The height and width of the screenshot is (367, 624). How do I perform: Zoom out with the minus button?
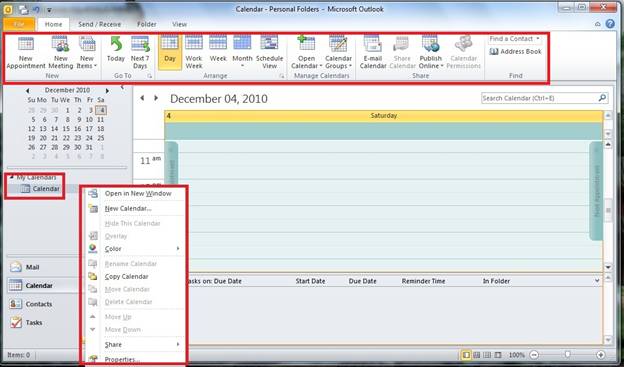[535, 354]
